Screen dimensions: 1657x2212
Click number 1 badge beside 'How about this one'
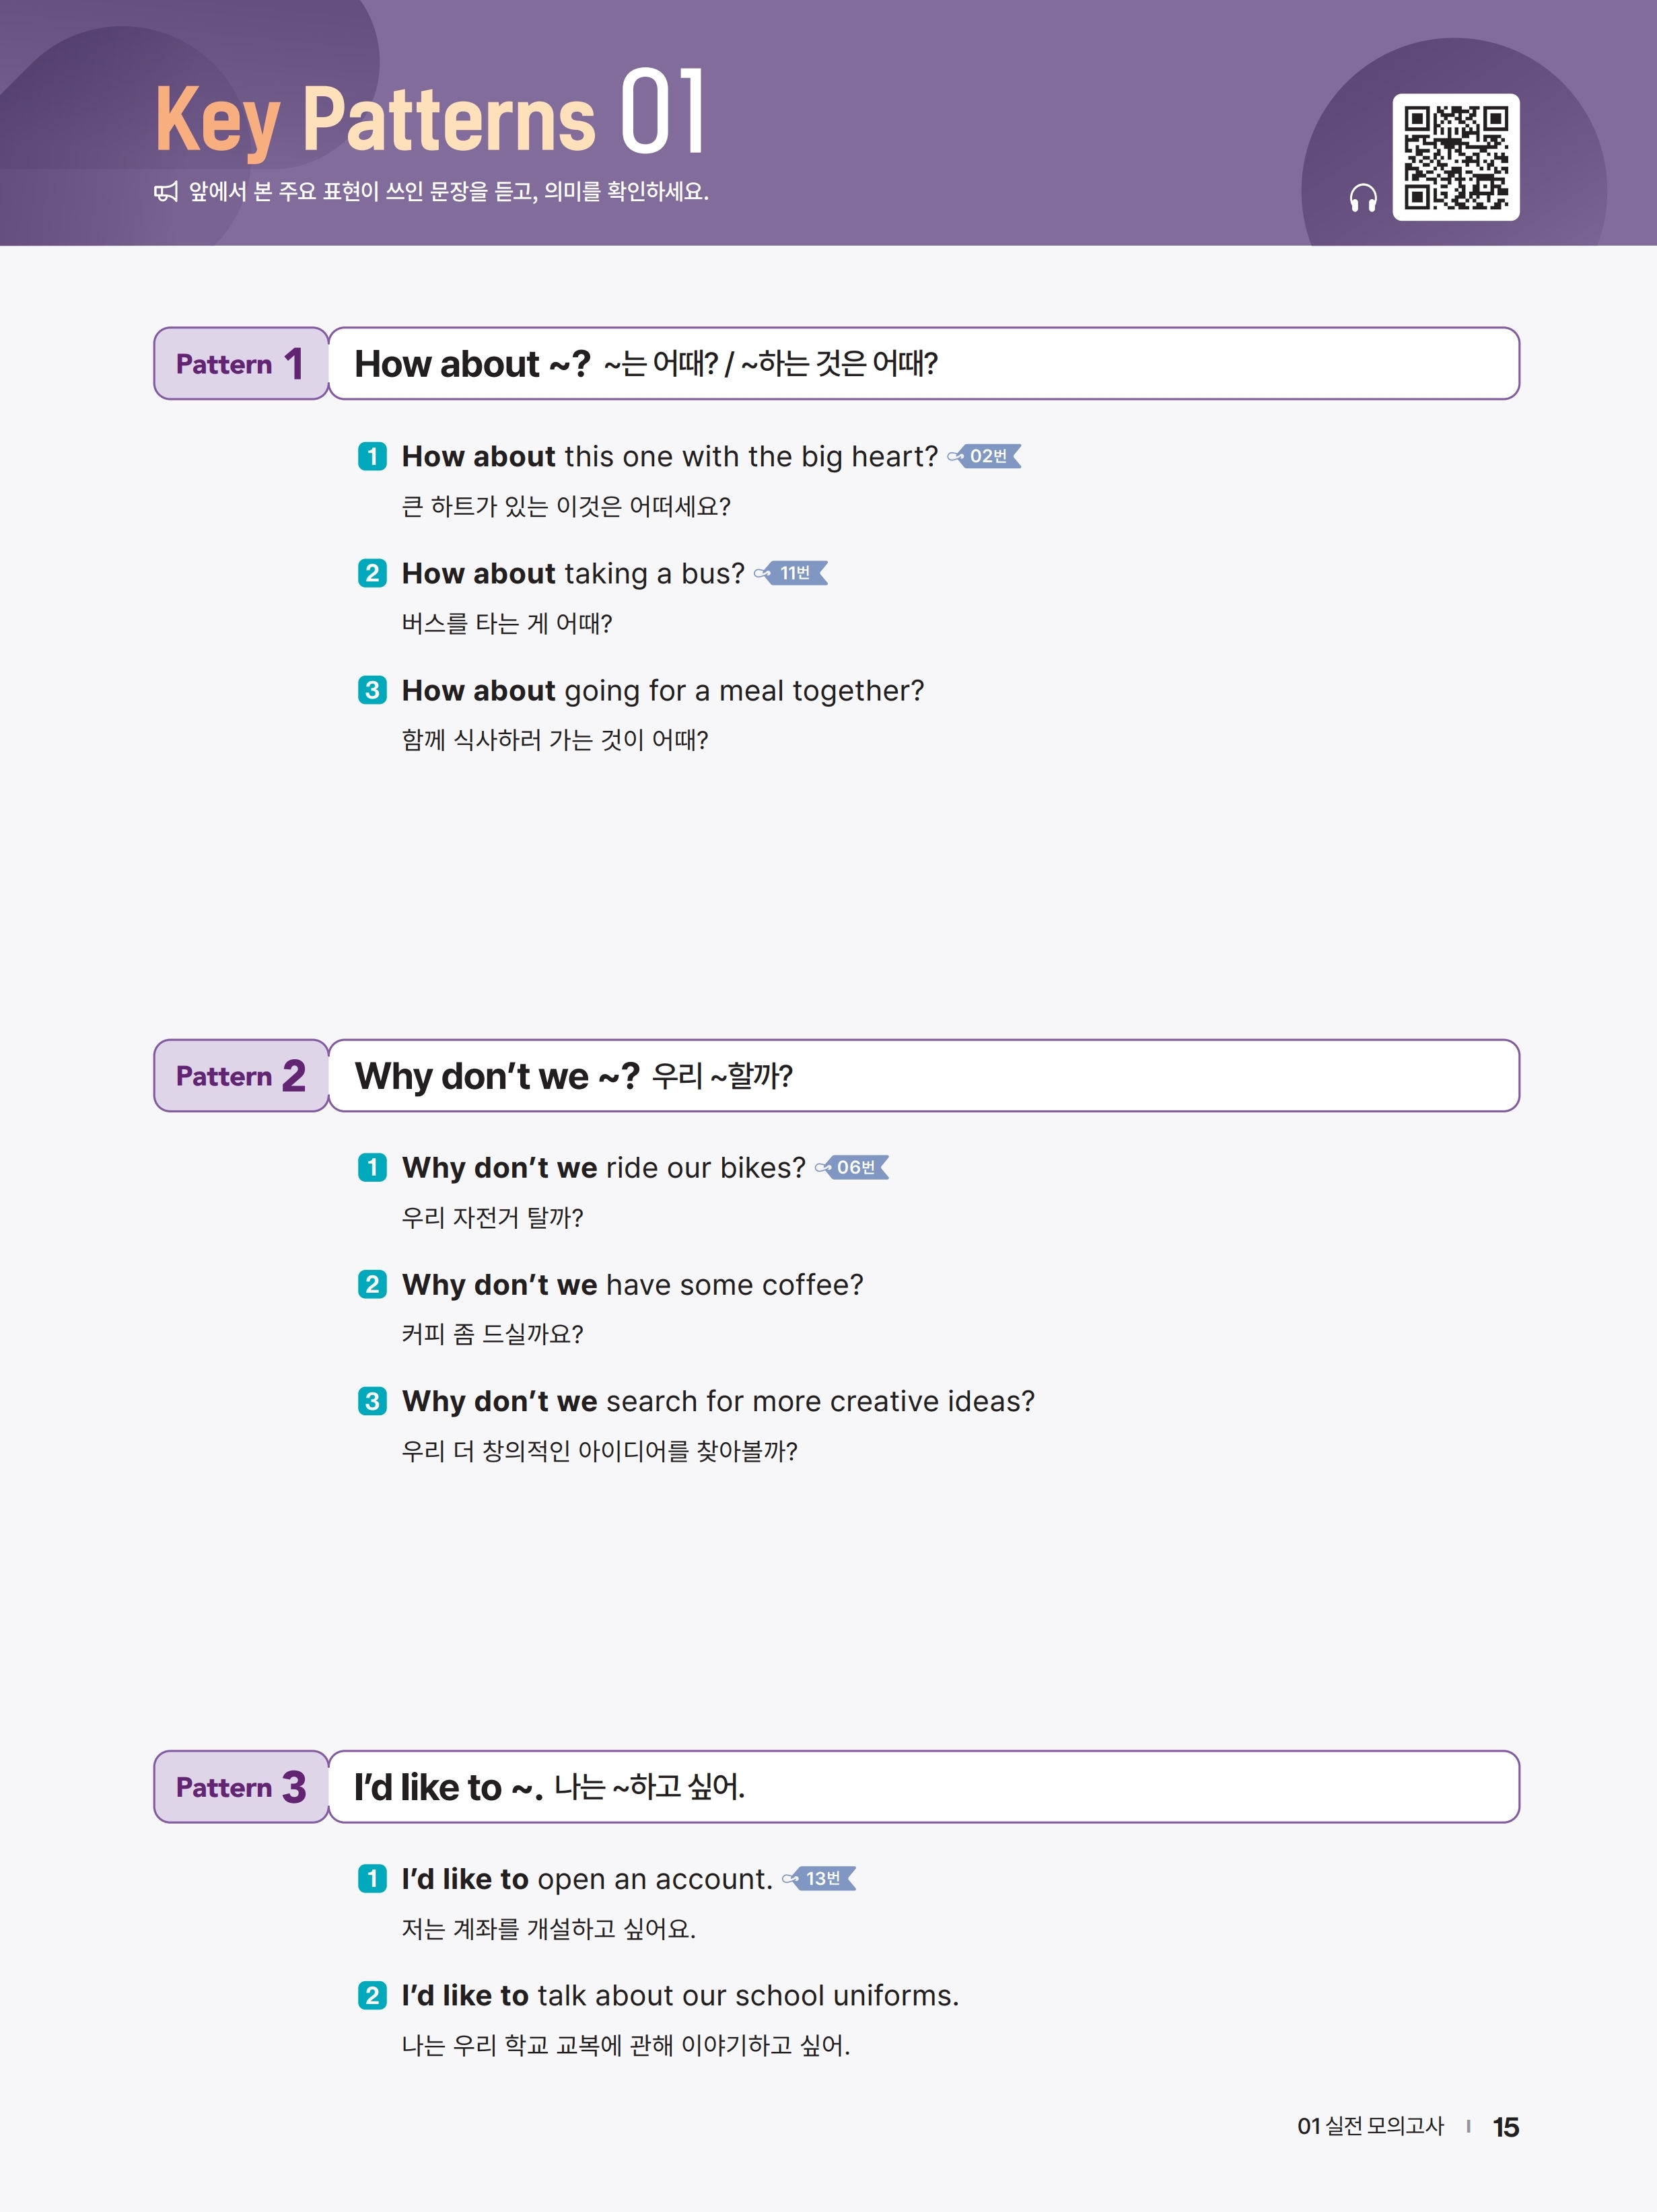coord(372,457)
